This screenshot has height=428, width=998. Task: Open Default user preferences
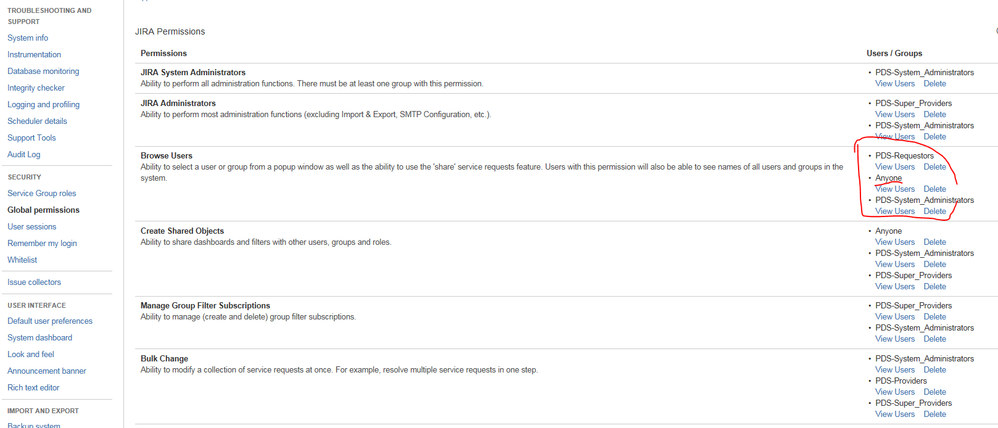coord(50,321)
